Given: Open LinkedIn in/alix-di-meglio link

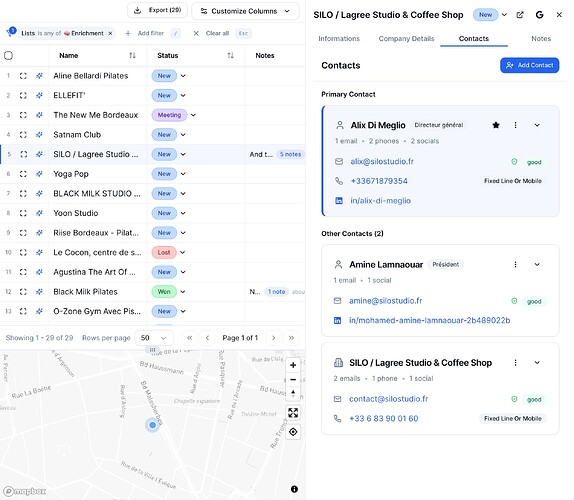Looking at the screenshot, I should [381, 201].
